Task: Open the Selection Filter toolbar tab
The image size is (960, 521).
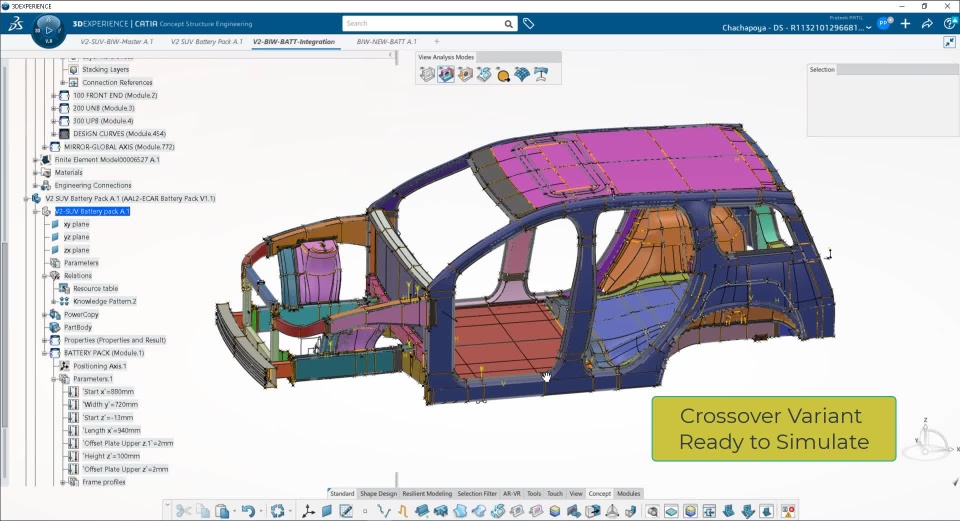Action: (x=477, y=493)
